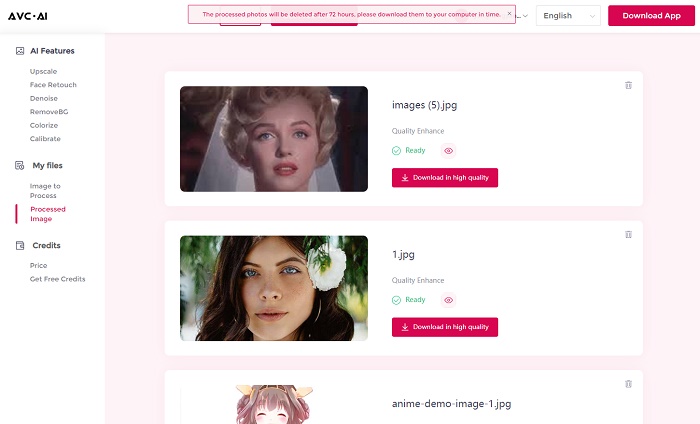Open the images (5).jpg bride thumbnail
The image size is (700, 424).
click(274, 139)
